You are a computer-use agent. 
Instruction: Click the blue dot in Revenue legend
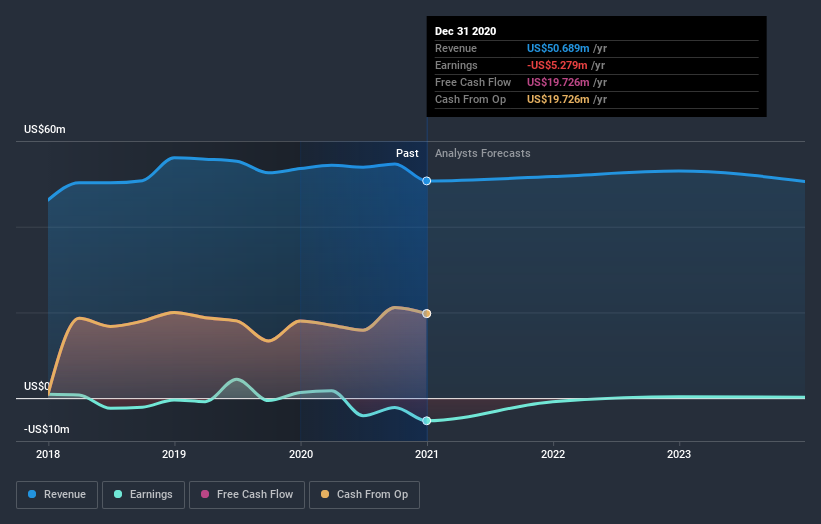tap(32, 494)
